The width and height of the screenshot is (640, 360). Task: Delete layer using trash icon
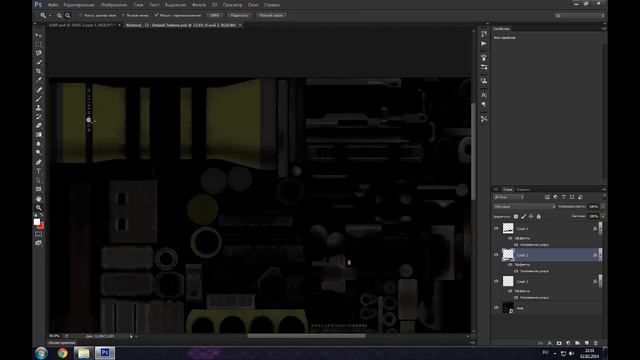point(596,343)
